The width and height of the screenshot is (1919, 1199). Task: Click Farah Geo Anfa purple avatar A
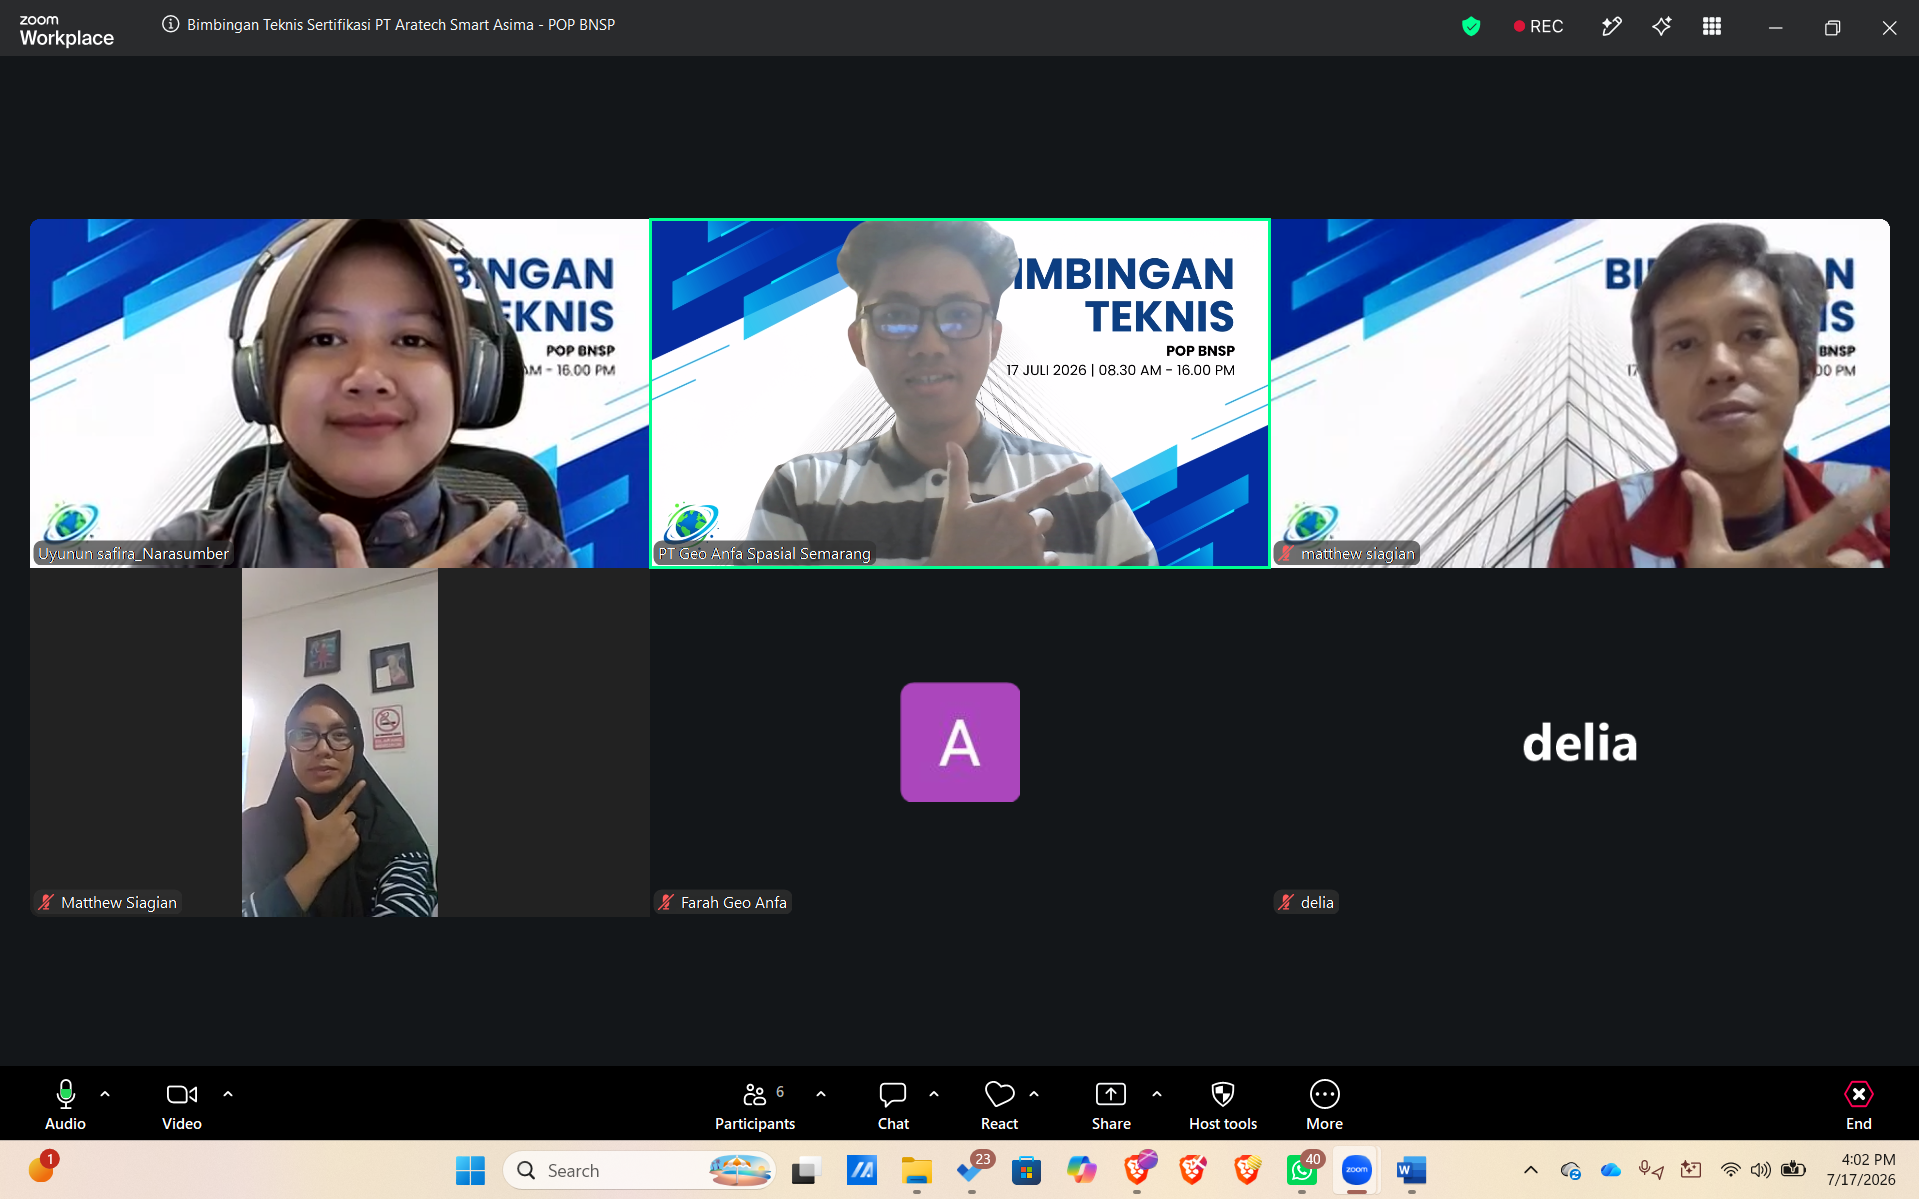960,742
